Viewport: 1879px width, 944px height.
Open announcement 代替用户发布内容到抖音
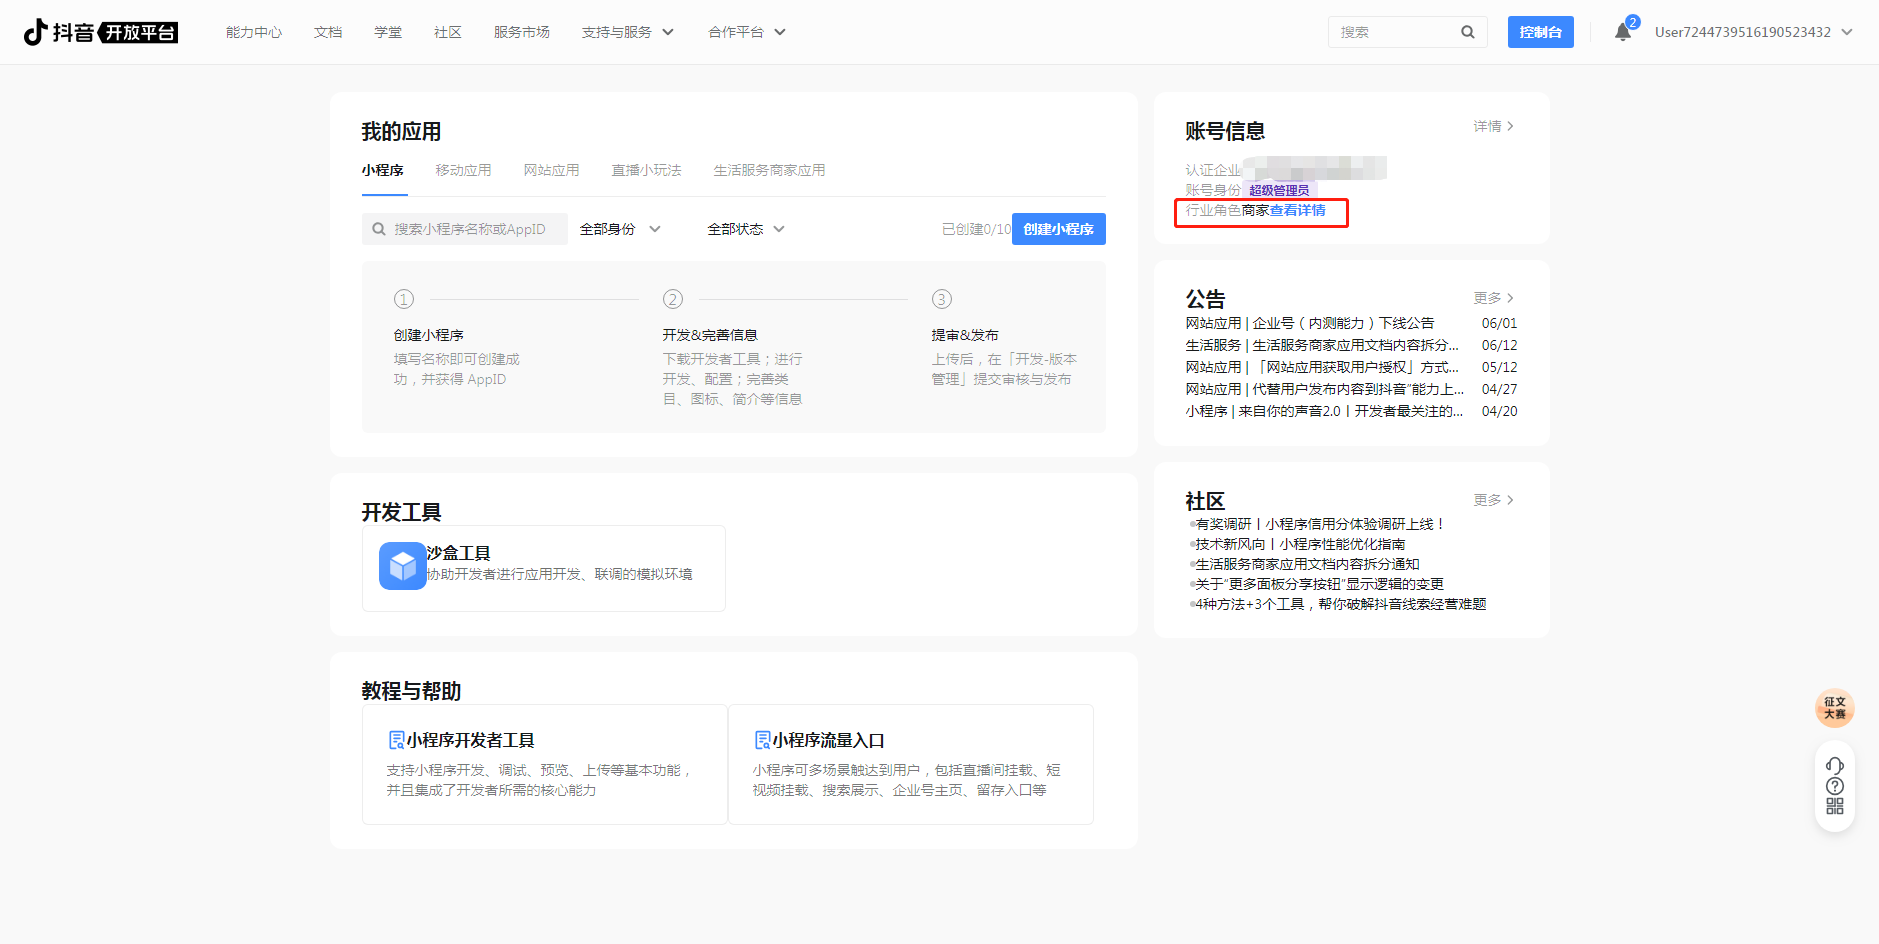[x=1324, y=389]
